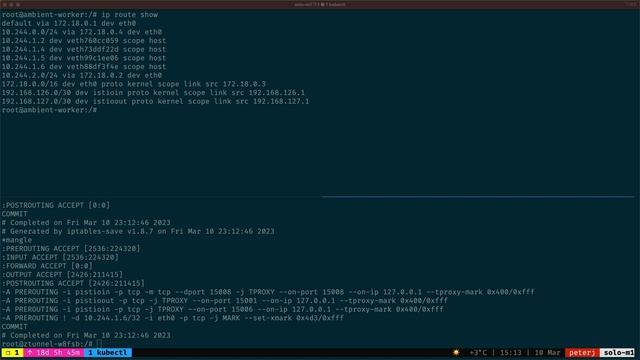Click the uptime 18d 5h 45m segment
Screen dimensions: 640x360
[53, 353]
